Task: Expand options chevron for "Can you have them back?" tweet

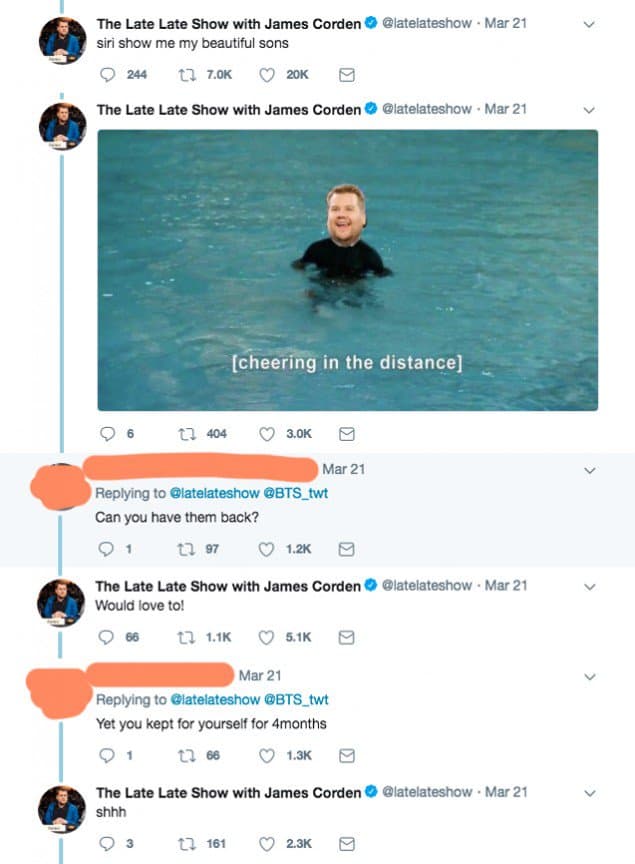Action: tap(589, 470)
